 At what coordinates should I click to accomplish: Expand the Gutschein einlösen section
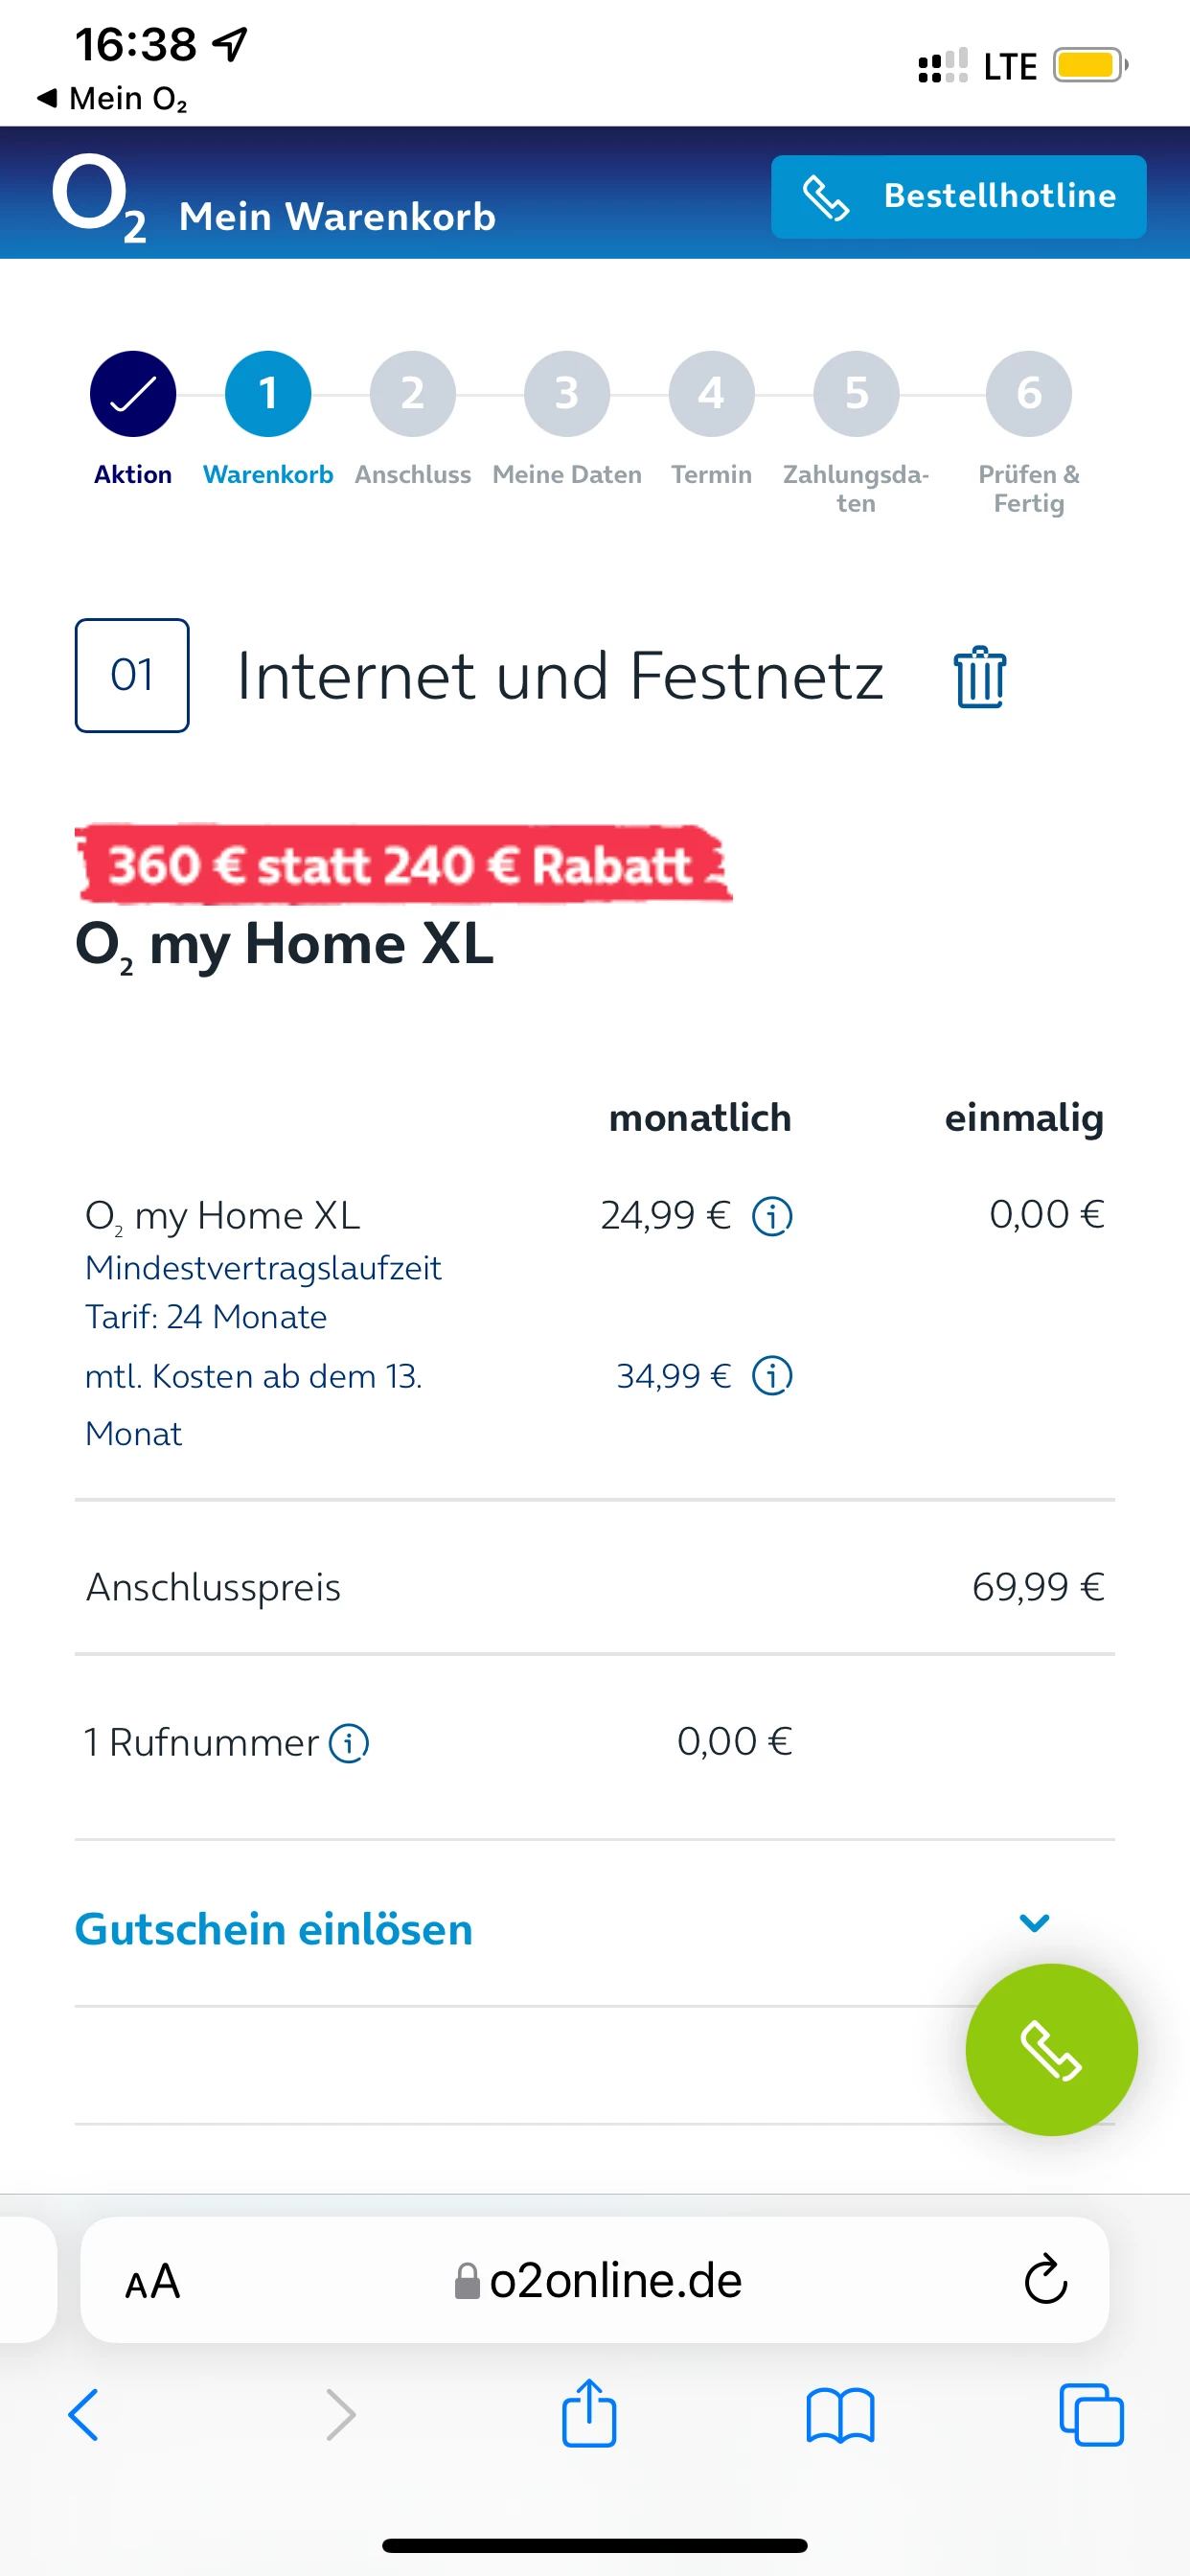point(274,1929)
